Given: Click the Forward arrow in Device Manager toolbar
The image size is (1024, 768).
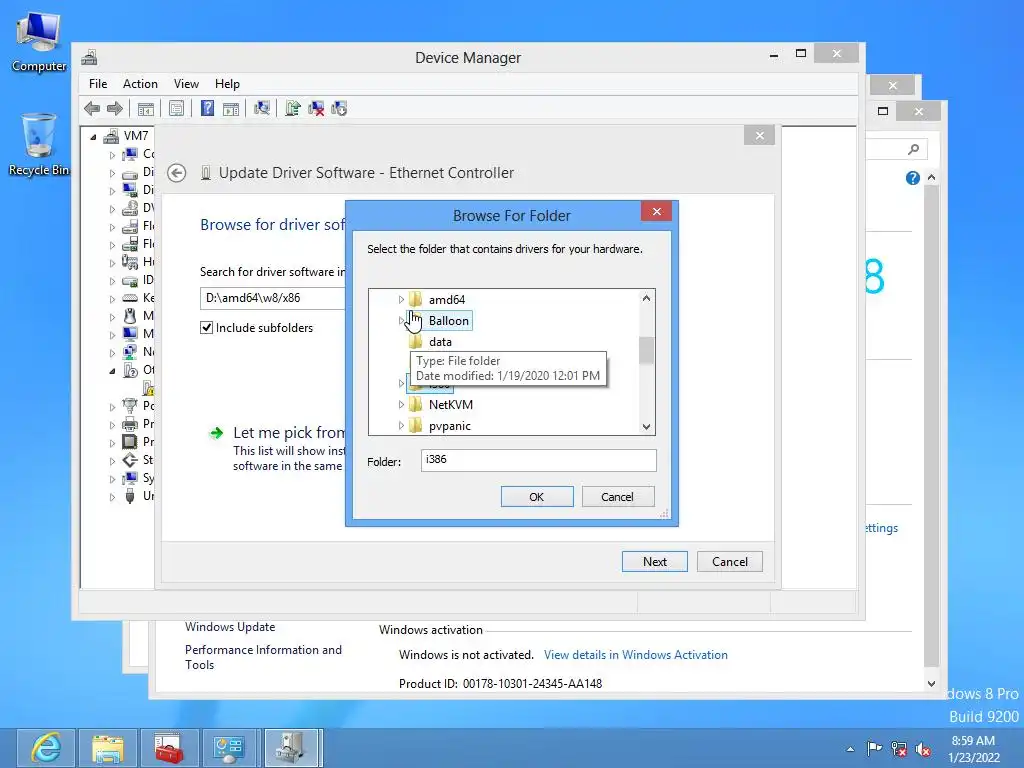Looking at the screenshot, I should pyautogui.click(x=115, y=108).
